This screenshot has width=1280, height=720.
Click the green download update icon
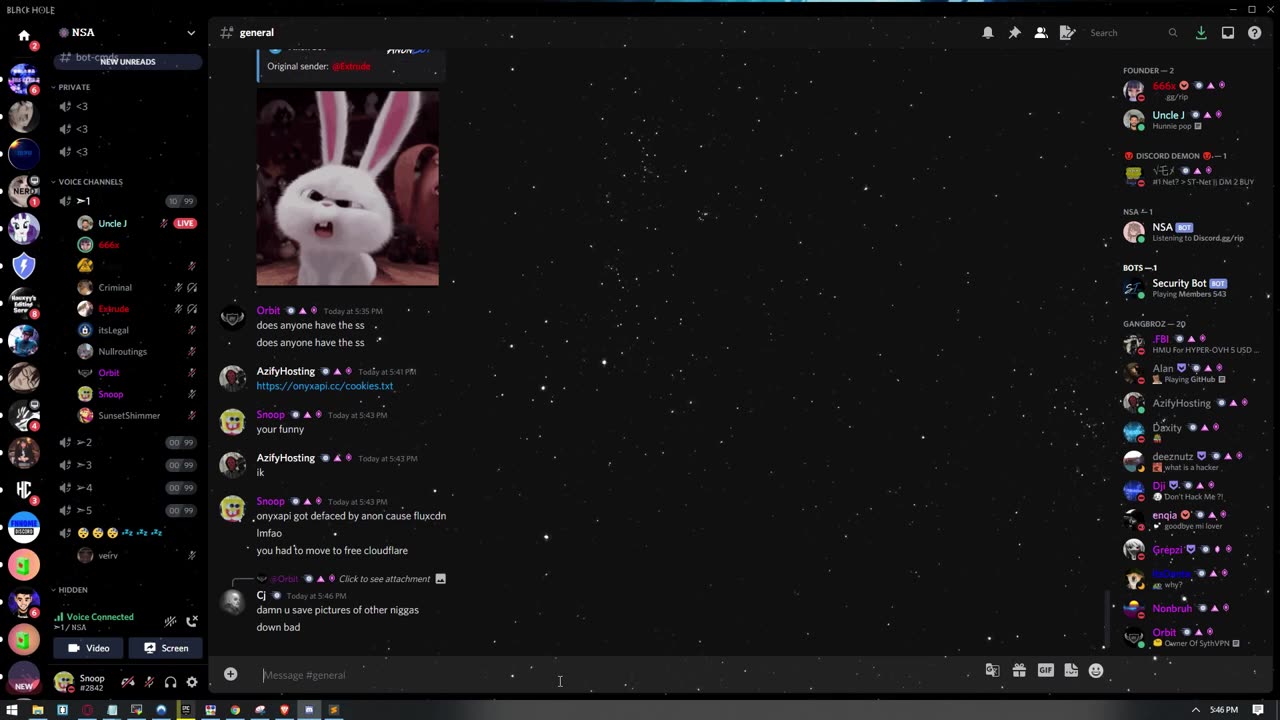coord(1201,33)
